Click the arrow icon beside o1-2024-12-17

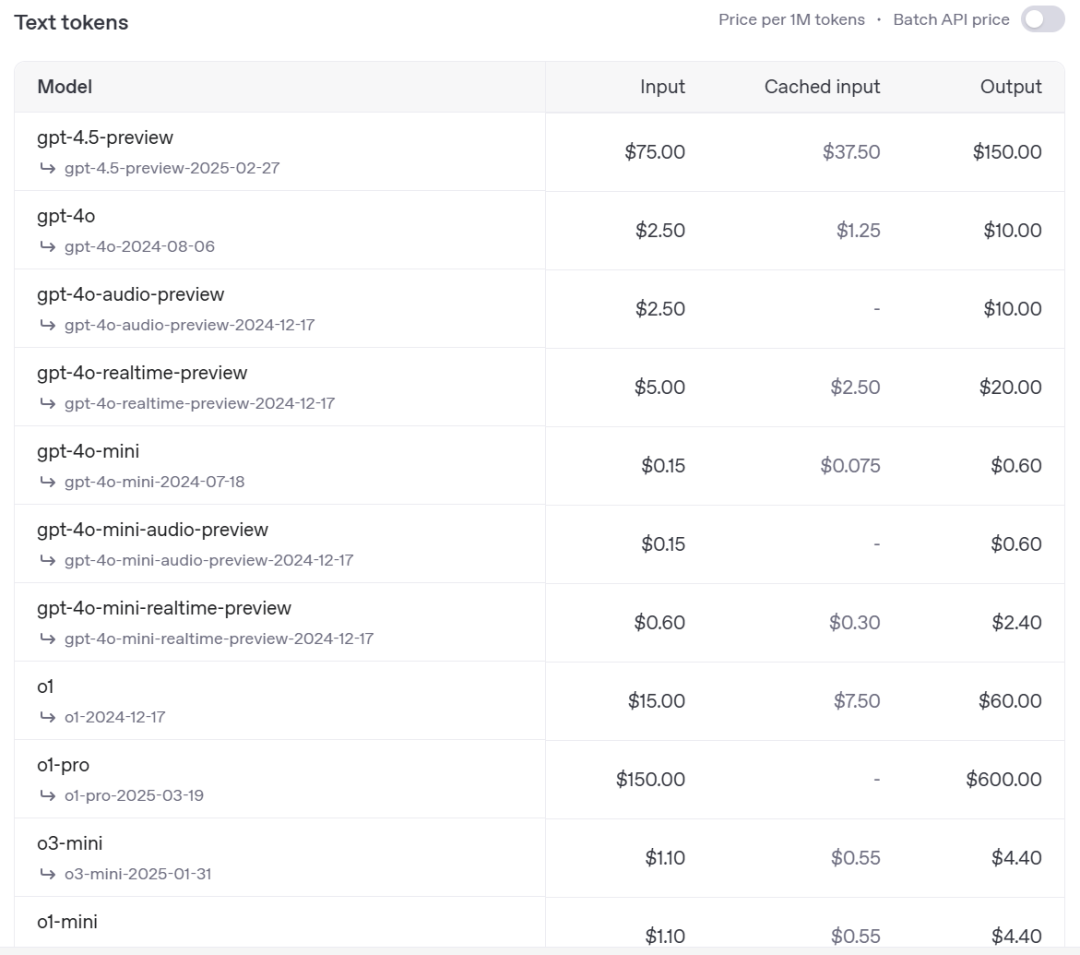[47, 717]
